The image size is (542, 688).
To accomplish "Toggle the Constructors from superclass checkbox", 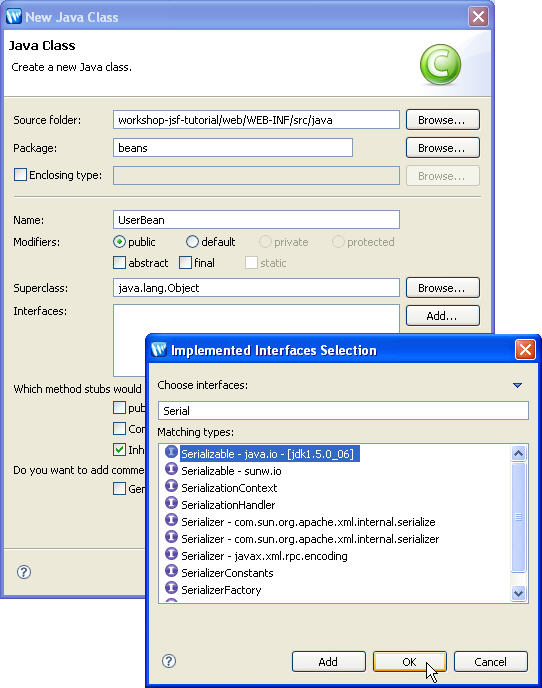I will [119, 428].
